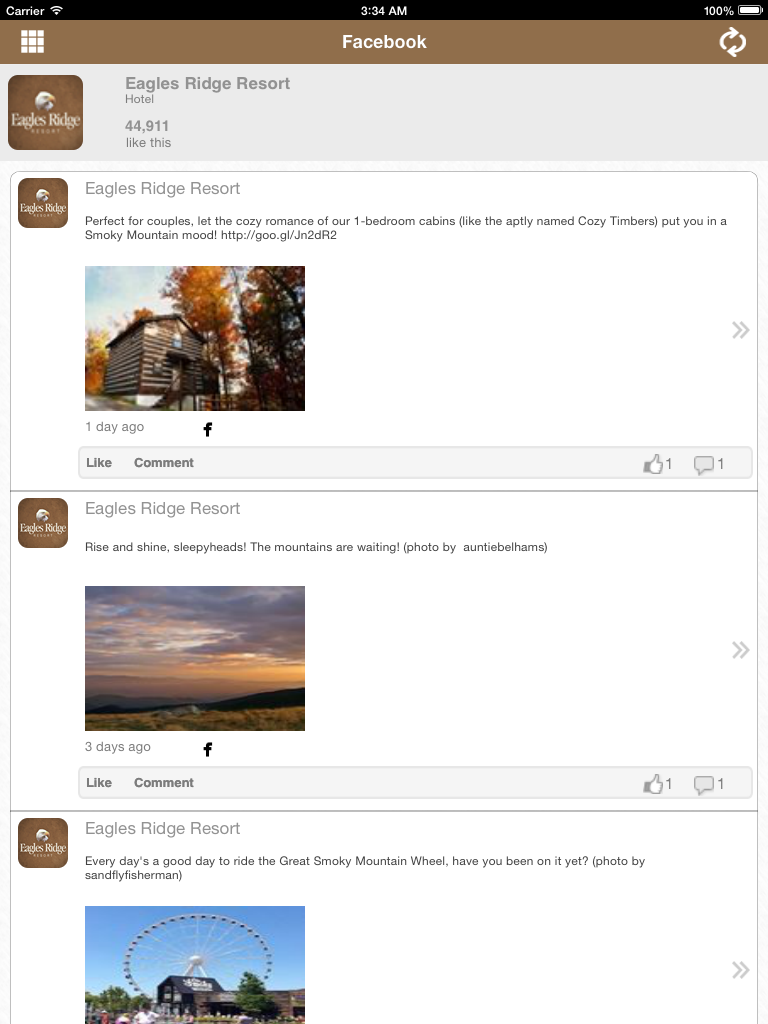Comment on the cabin post
This screenshot has width=768, height=1024.
coord(164,462)
